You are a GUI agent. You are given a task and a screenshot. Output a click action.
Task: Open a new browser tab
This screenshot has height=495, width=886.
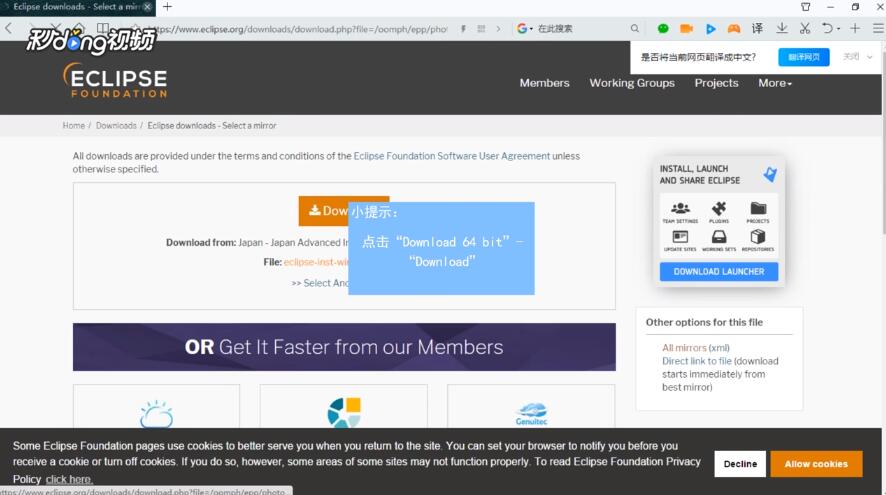[x=167, y=7]
